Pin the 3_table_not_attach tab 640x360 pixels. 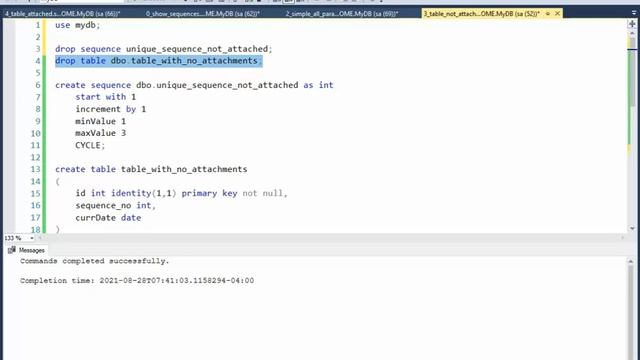pos(548,13)
